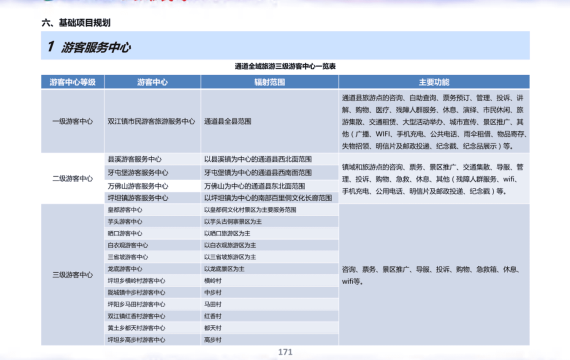The height and width of the screenshot is (360, 570).
Task: Select the 皇都游客中心 cell
Action: tap(152, 210)
